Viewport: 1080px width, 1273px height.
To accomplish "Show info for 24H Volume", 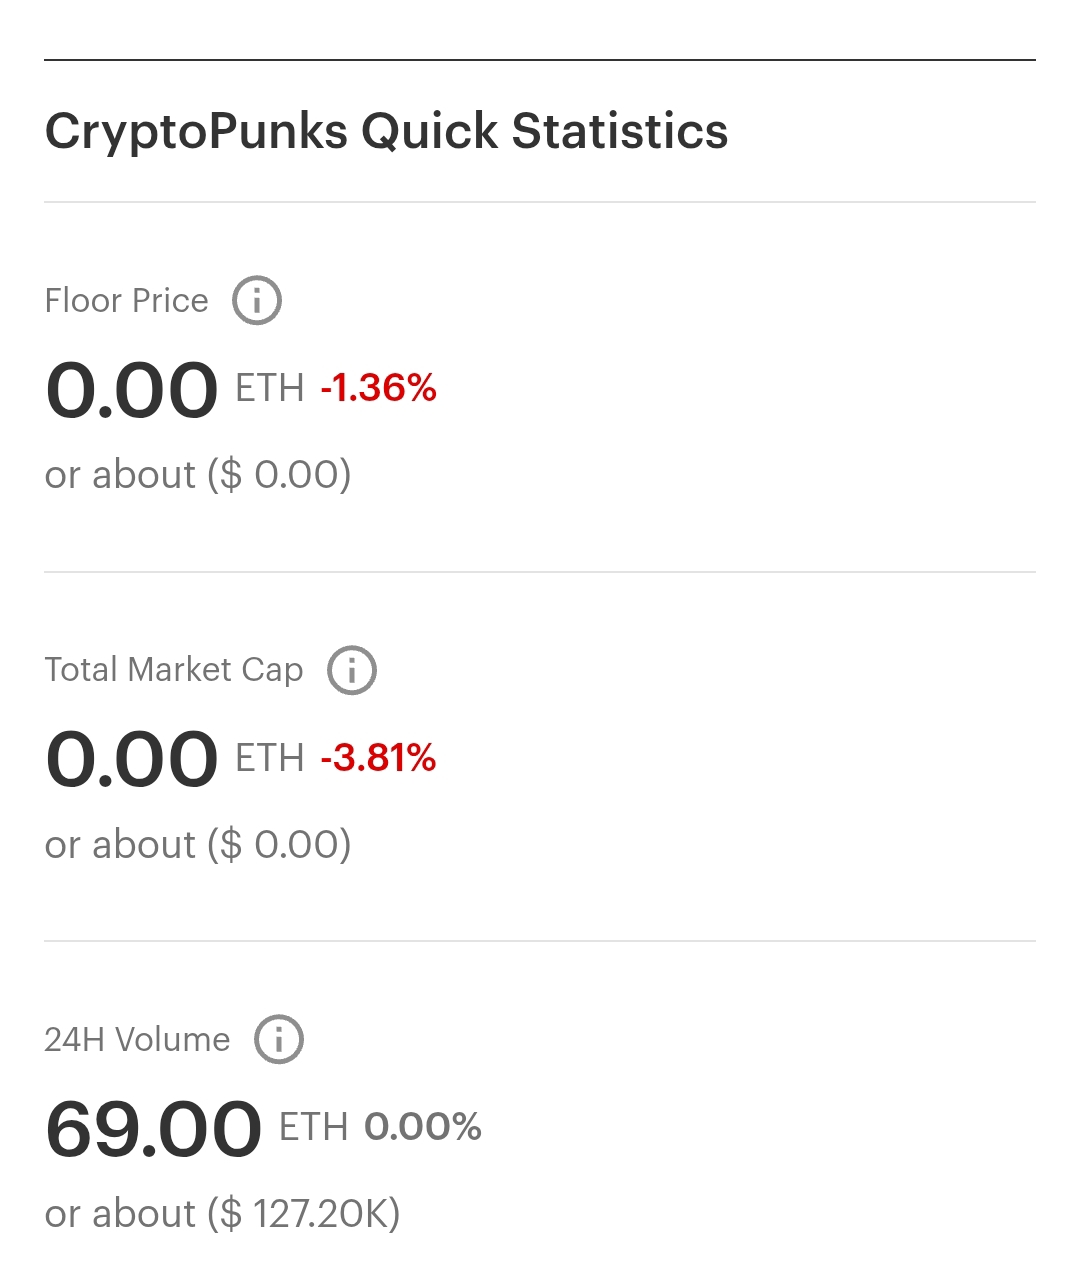I will pos(279,1039).
